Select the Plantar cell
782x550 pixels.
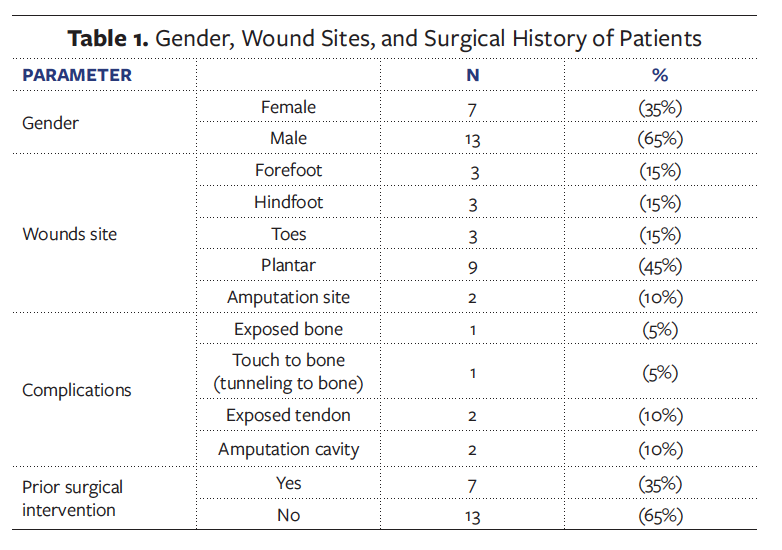(x=288, y=265)
